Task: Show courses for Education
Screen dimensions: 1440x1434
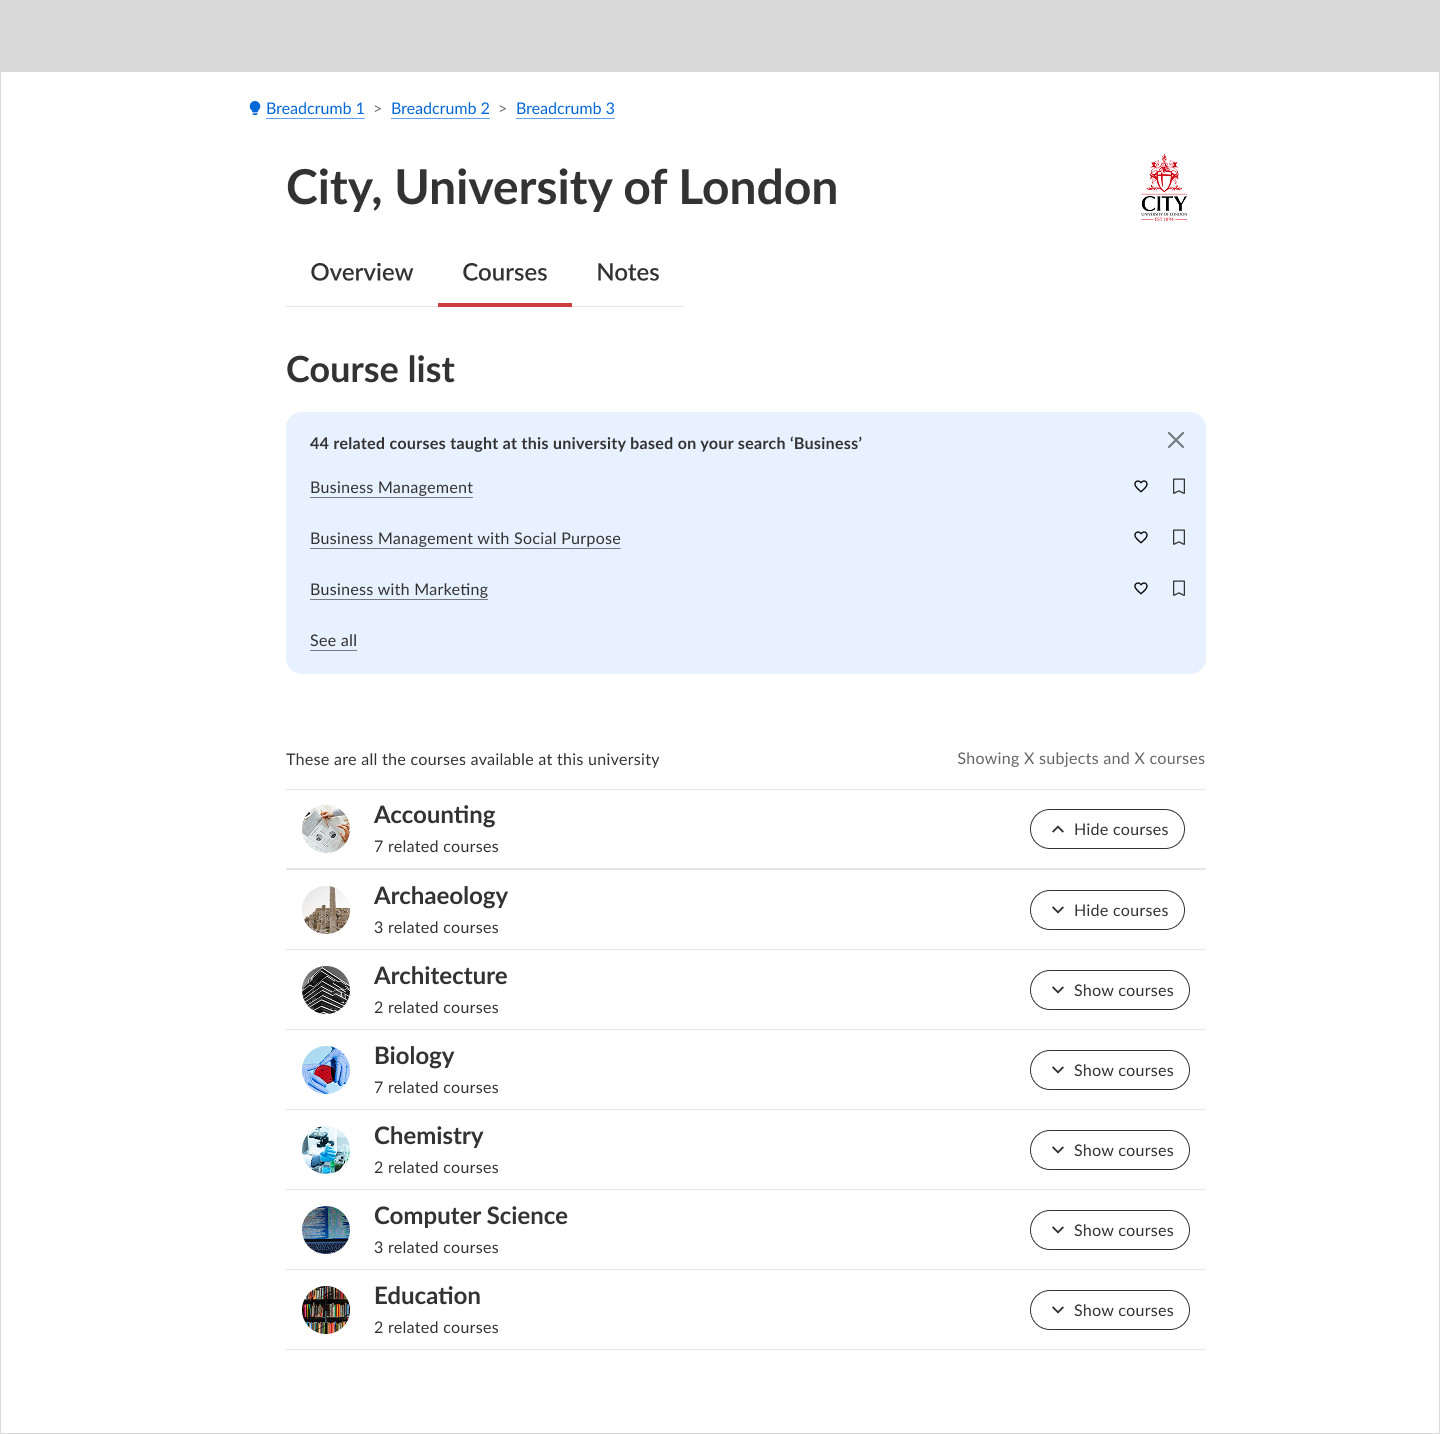Action: (1110, 1310)
